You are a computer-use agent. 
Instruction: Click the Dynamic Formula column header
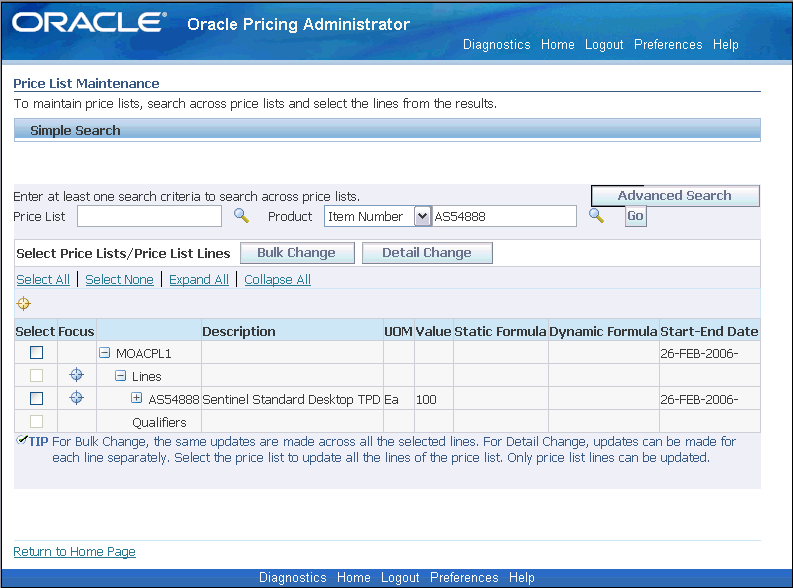pos(603,331)
